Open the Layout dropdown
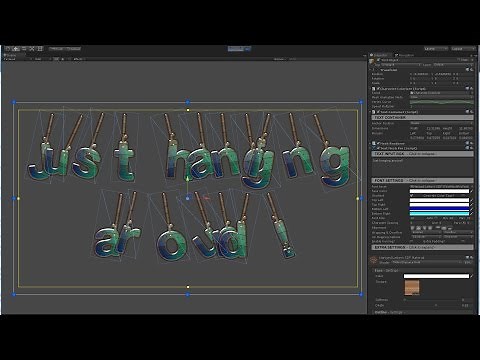 pyautogui.click(x=463, y=49)
